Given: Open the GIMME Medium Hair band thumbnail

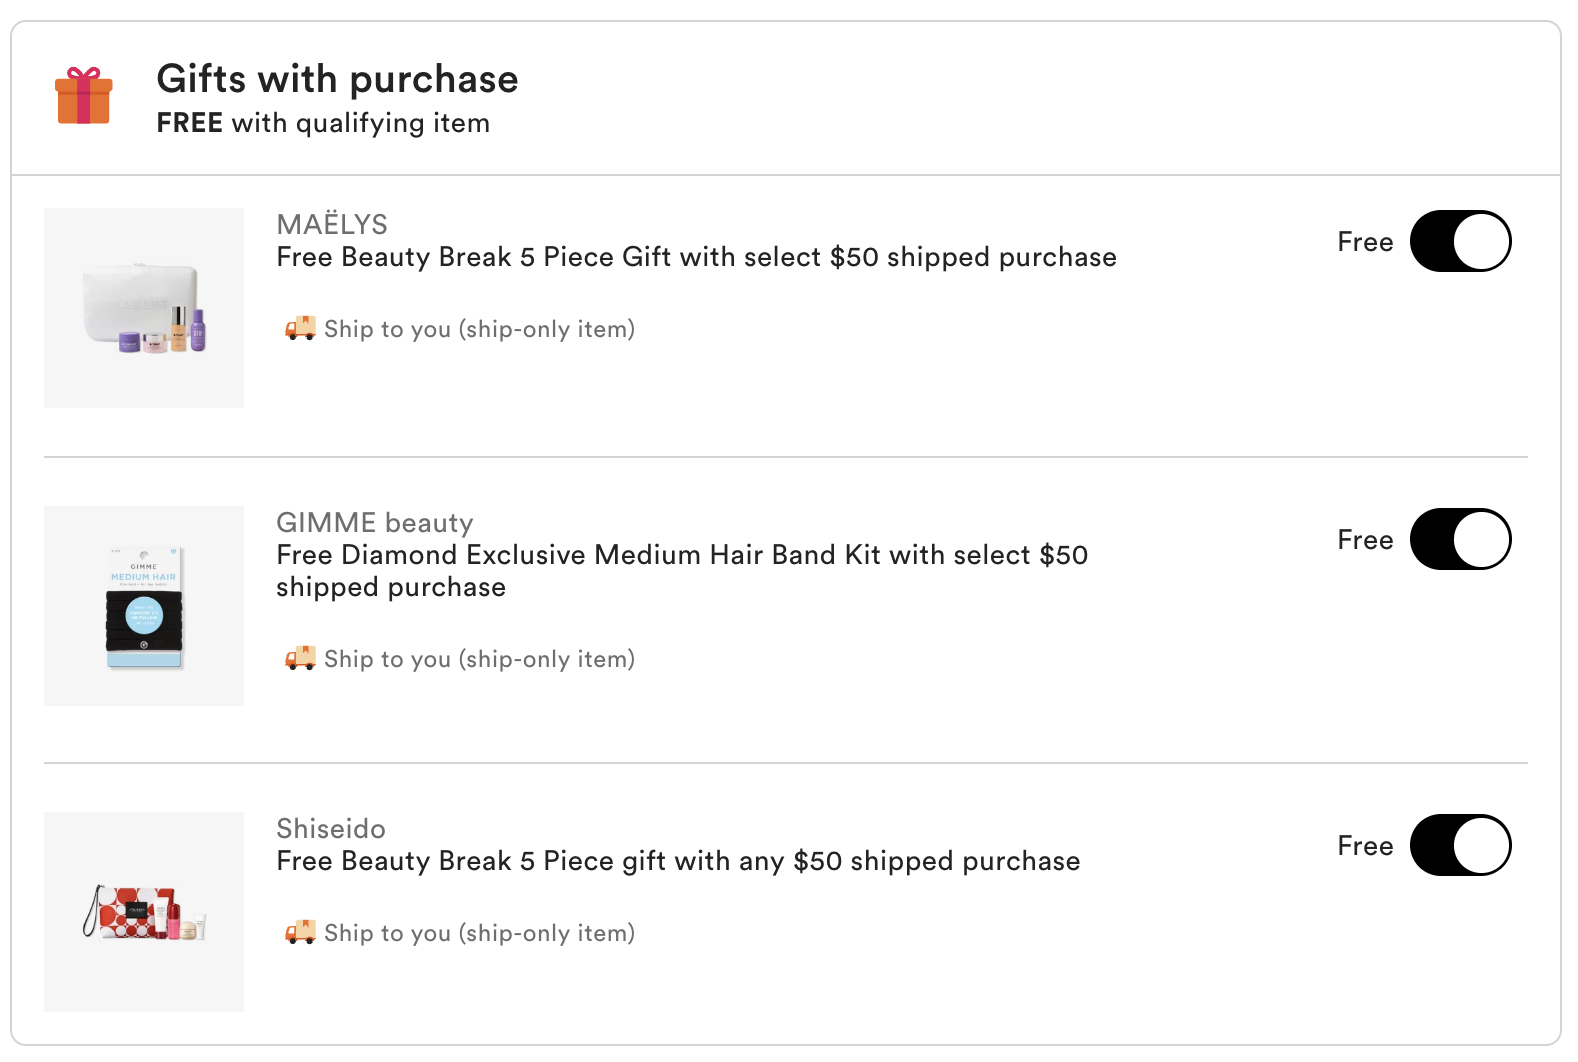Looking at the screenshot, I should pyautogui.click(x=144, y=606).
